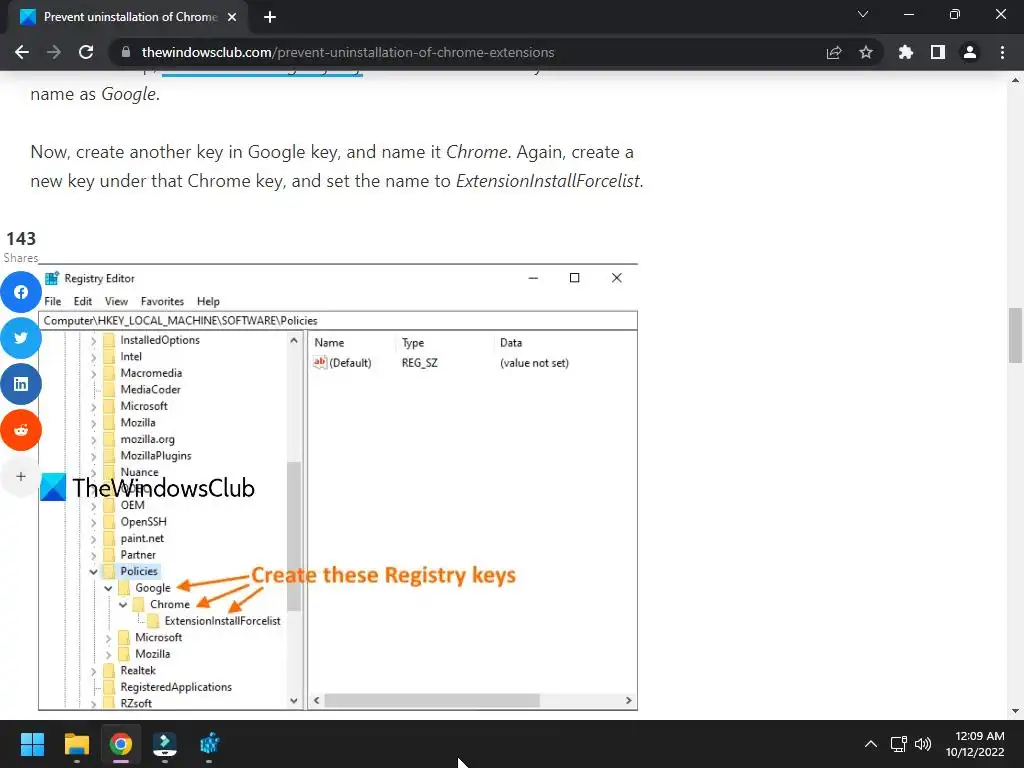
Task: Share the article on Reddit
Action: (x=21, y=430)
